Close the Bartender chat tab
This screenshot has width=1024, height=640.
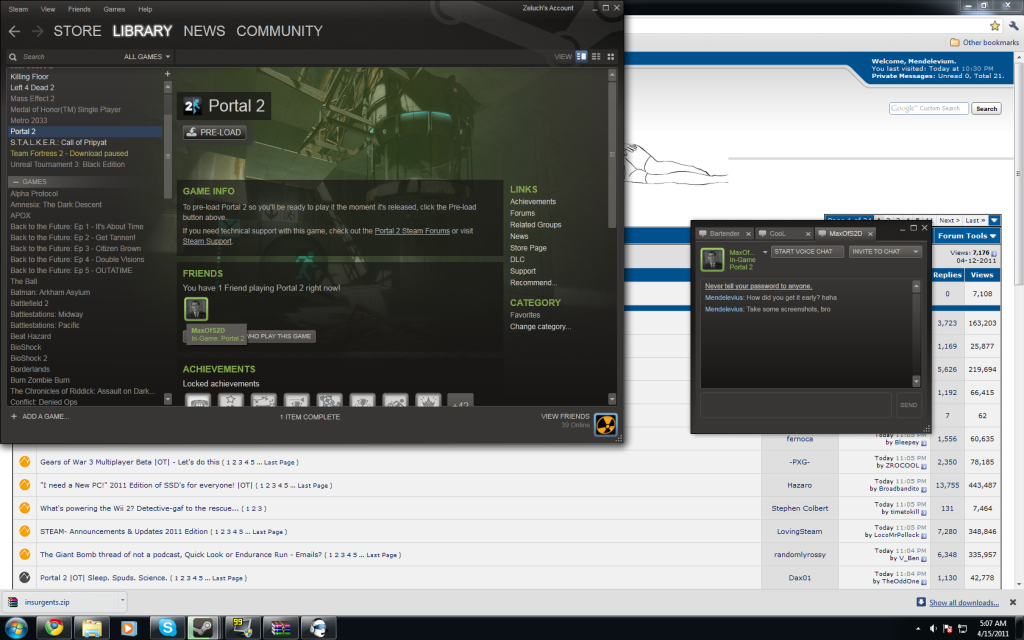click(x=748, y=234)
